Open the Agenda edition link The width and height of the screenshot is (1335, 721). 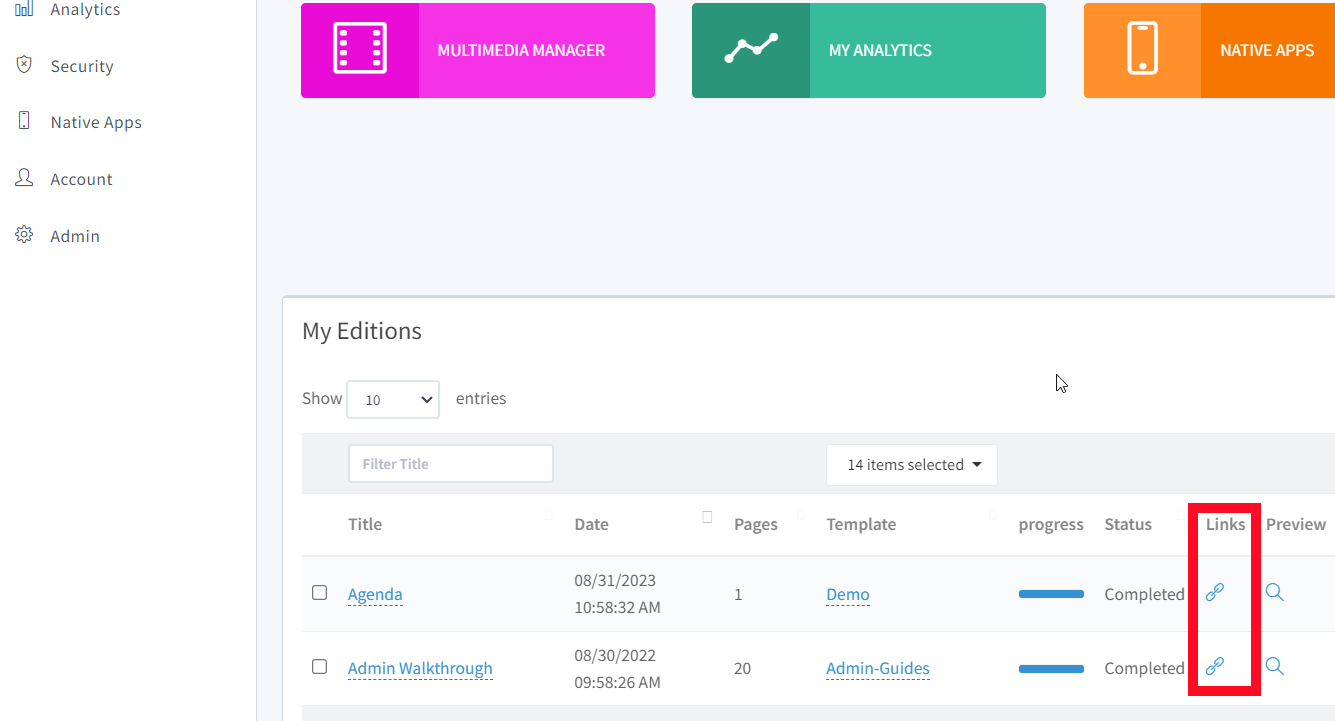[375, 594]
